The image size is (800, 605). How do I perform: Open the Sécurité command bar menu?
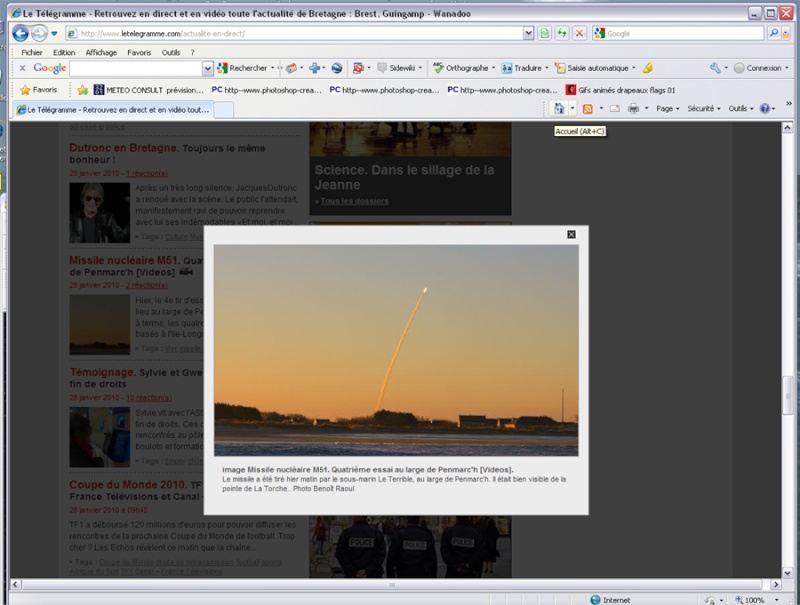click(704, 109)
